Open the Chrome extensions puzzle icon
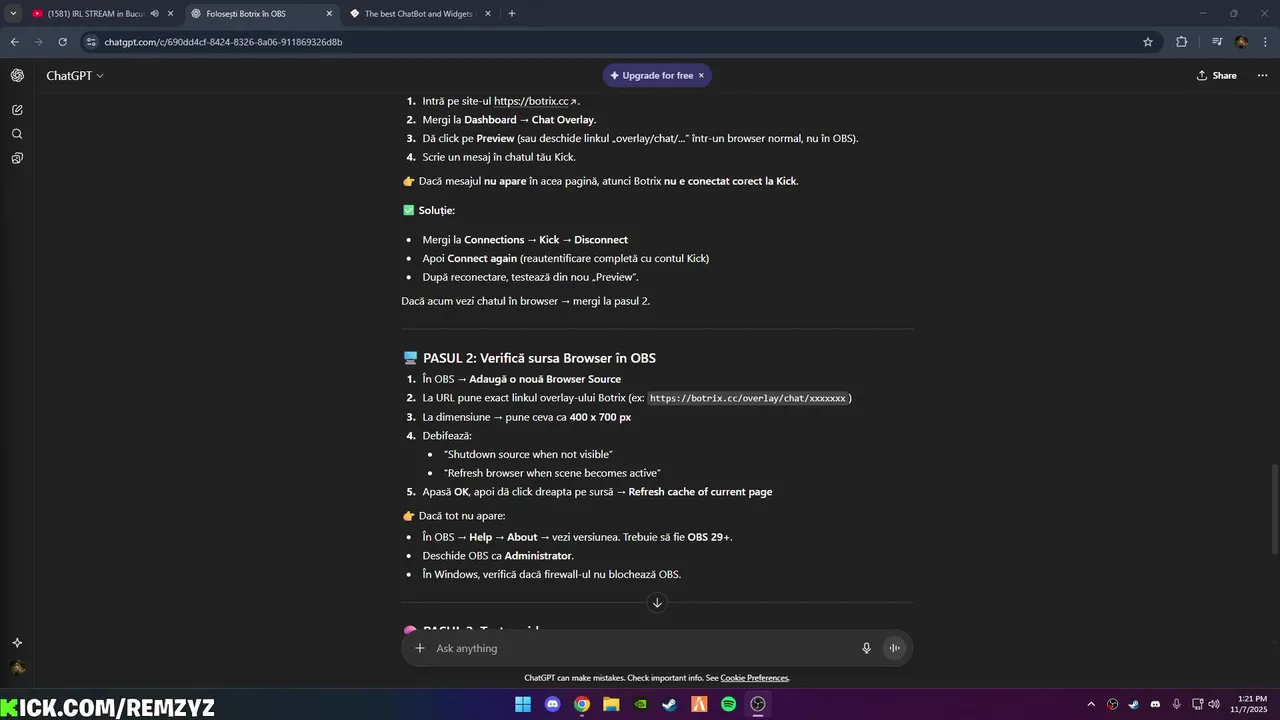 pos(1182,42)
